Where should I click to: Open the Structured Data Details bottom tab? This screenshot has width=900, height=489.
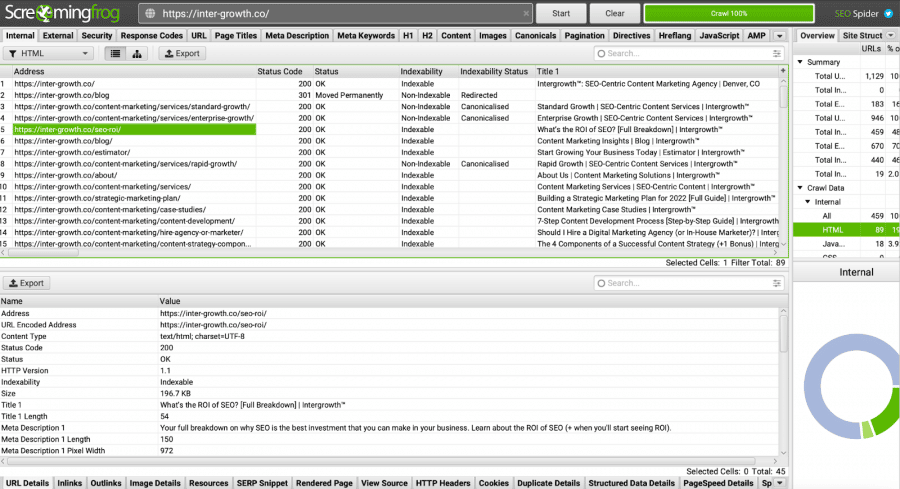[x=631, y=483]
